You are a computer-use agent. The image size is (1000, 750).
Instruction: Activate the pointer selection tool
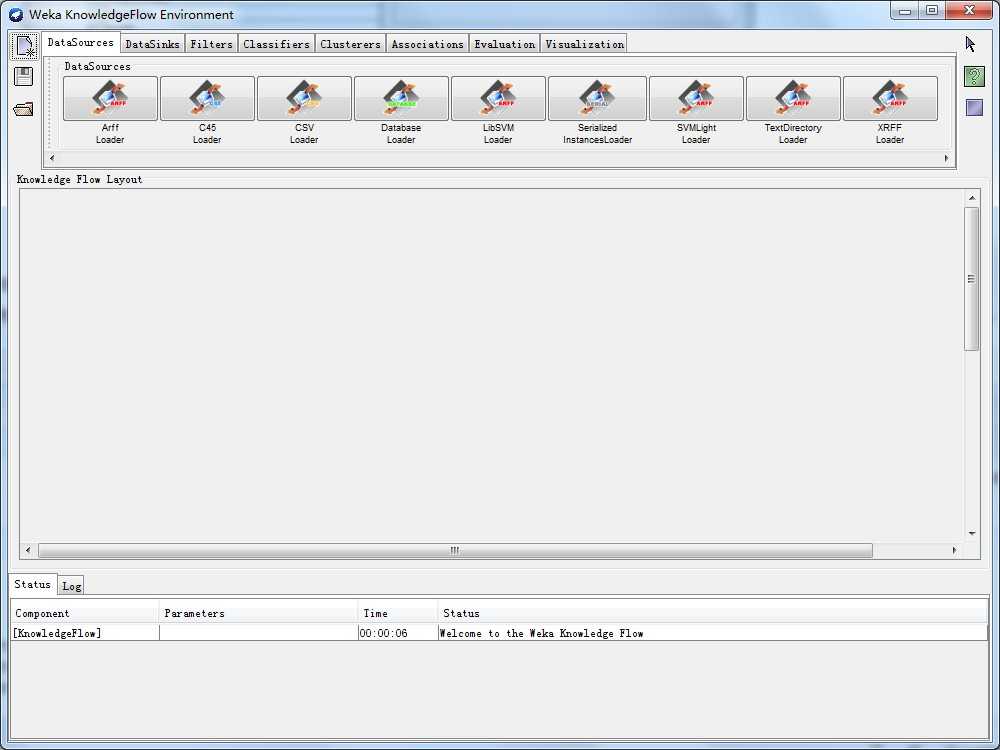[971, 44]
